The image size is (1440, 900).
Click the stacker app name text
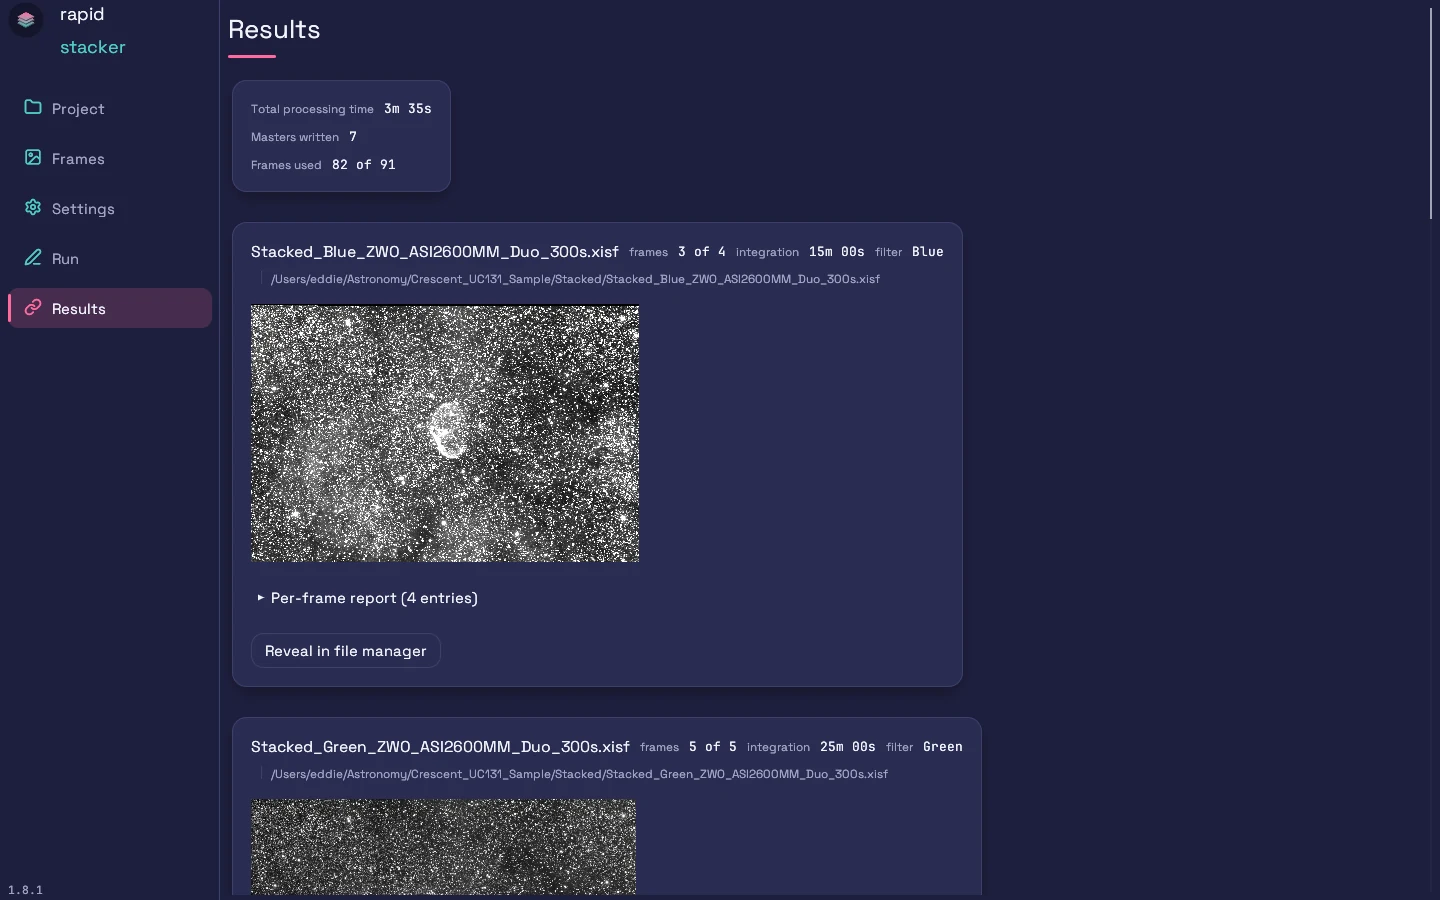pos(93,47)
